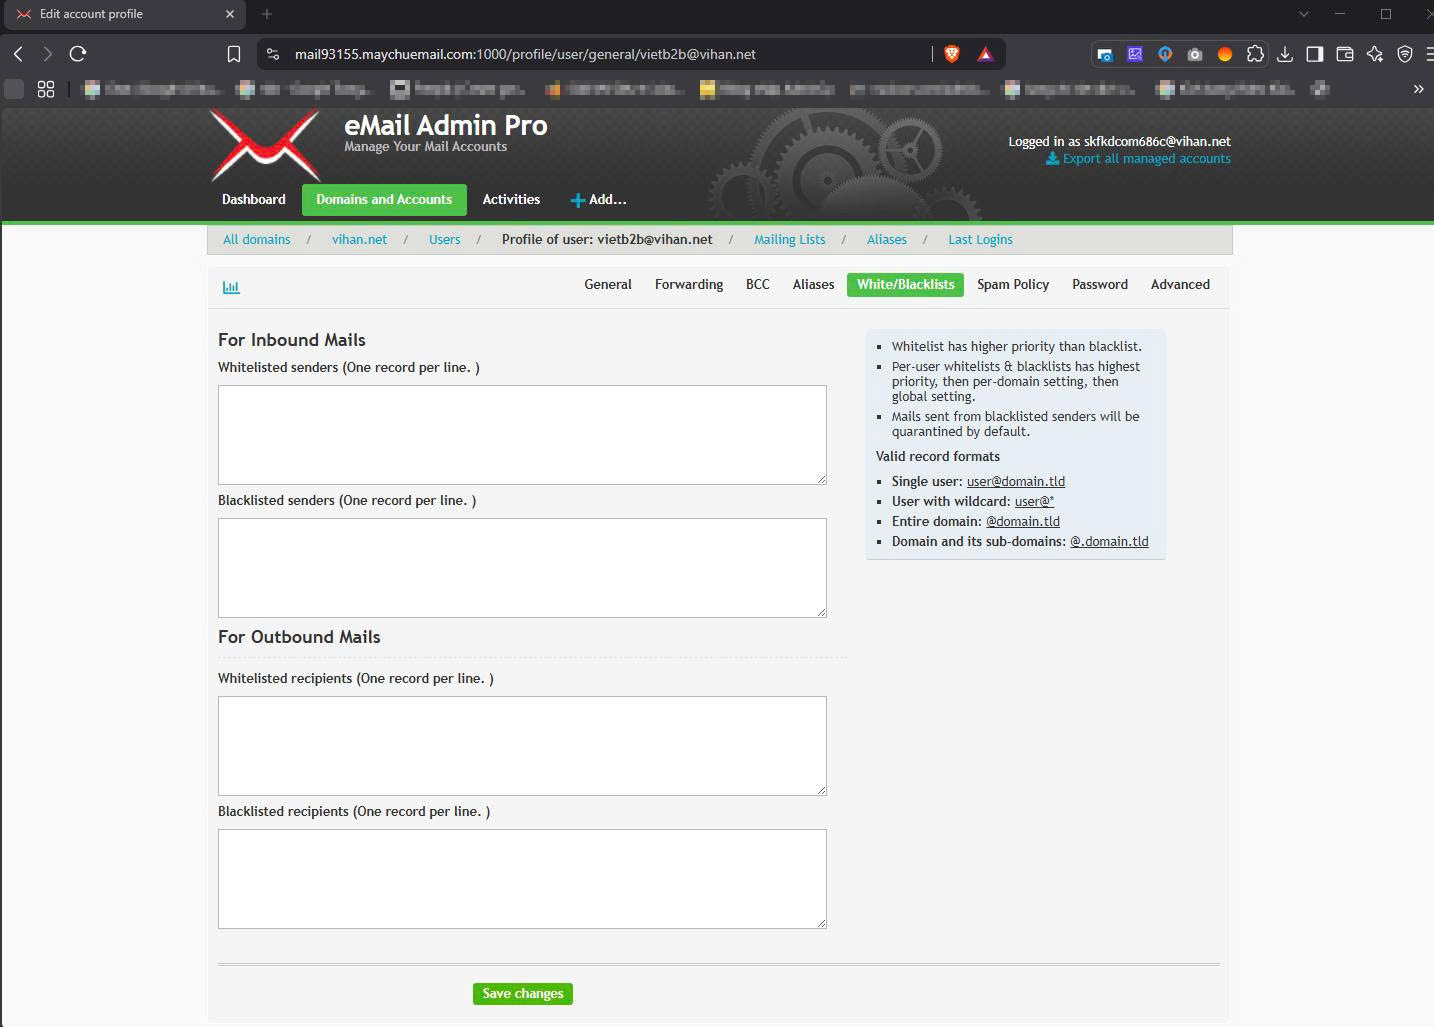This screenshot has height=1027, width=1434.
Task: Click the eMail Admin Pro logo
Action: tap(266, 145)
